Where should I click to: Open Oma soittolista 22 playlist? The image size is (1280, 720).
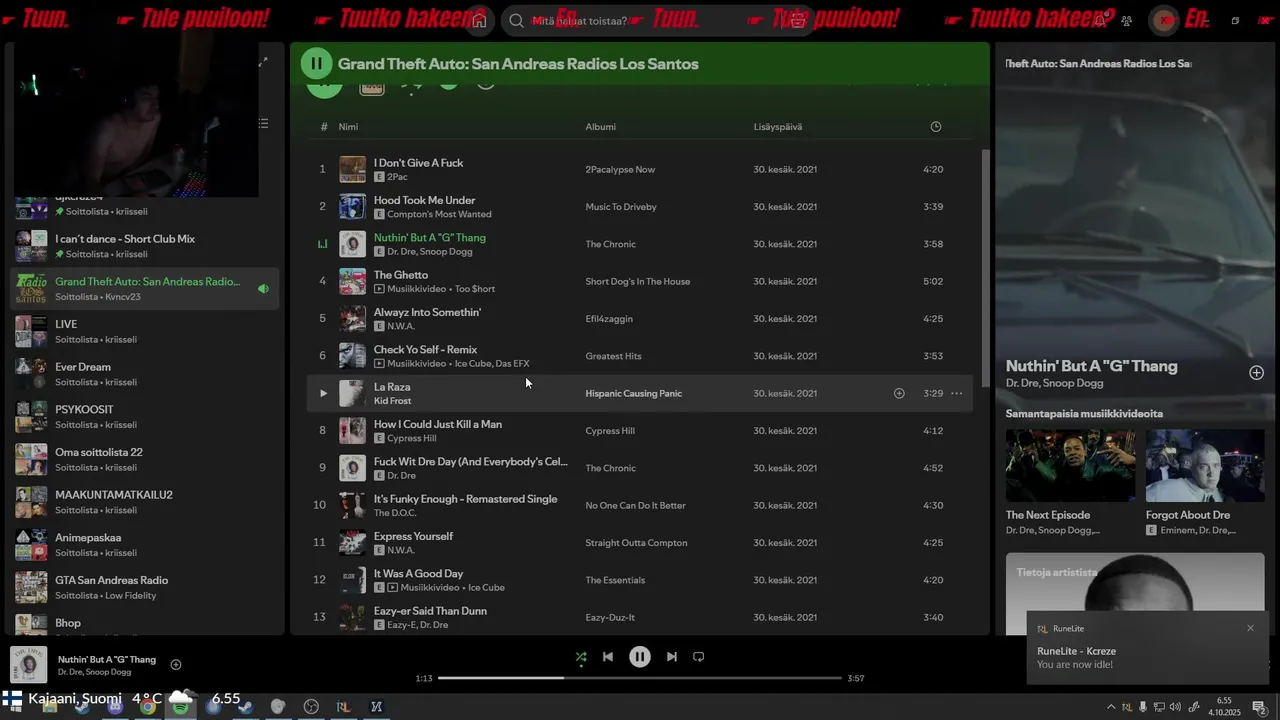(145, 460)
